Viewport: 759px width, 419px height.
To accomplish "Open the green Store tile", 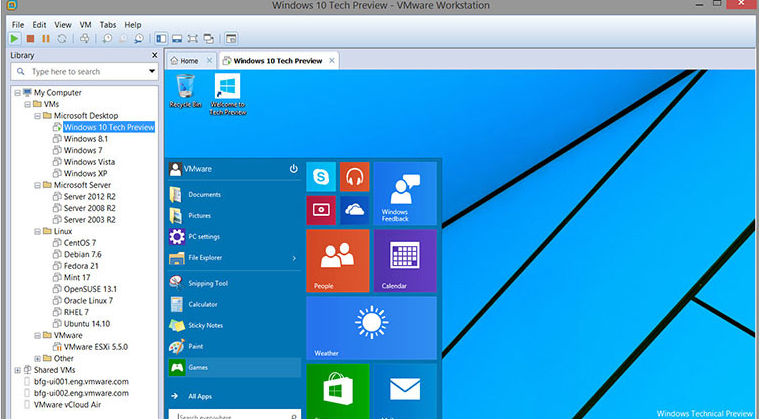I will [x=338, y=391].
